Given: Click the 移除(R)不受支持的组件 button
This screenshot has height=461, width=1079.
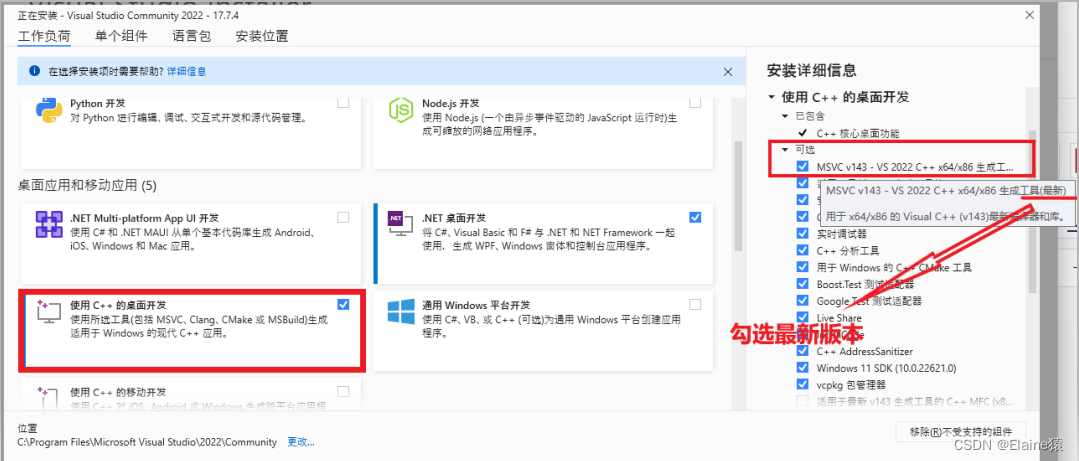Looking at the screenshot, I should pyautogui.click(x=961, y=431).
